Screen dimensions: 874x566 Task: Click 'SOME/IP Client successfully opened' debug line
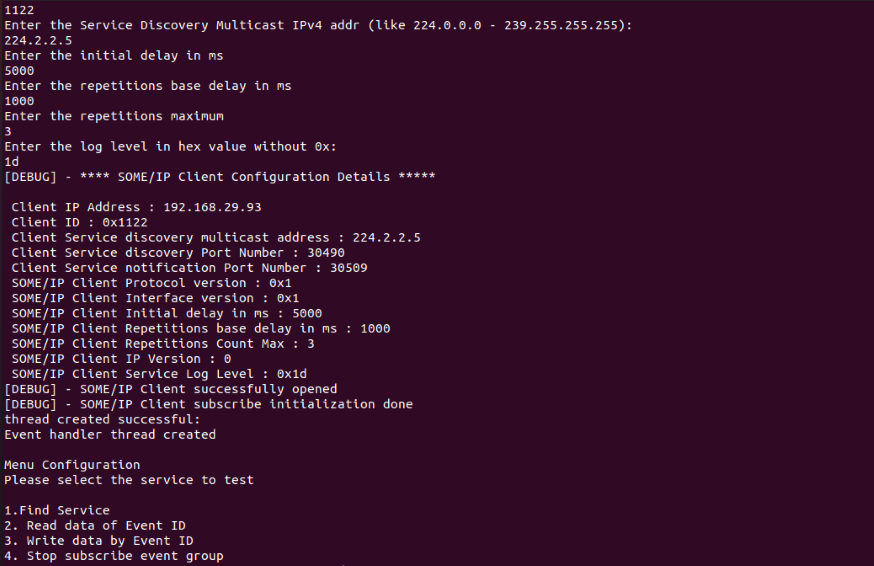171,389
